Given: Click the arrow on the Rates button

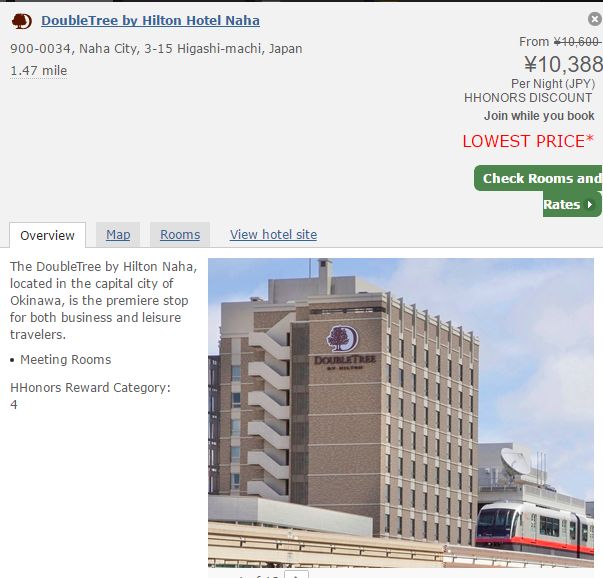Looking at the screenshot, I should (590, 205).
